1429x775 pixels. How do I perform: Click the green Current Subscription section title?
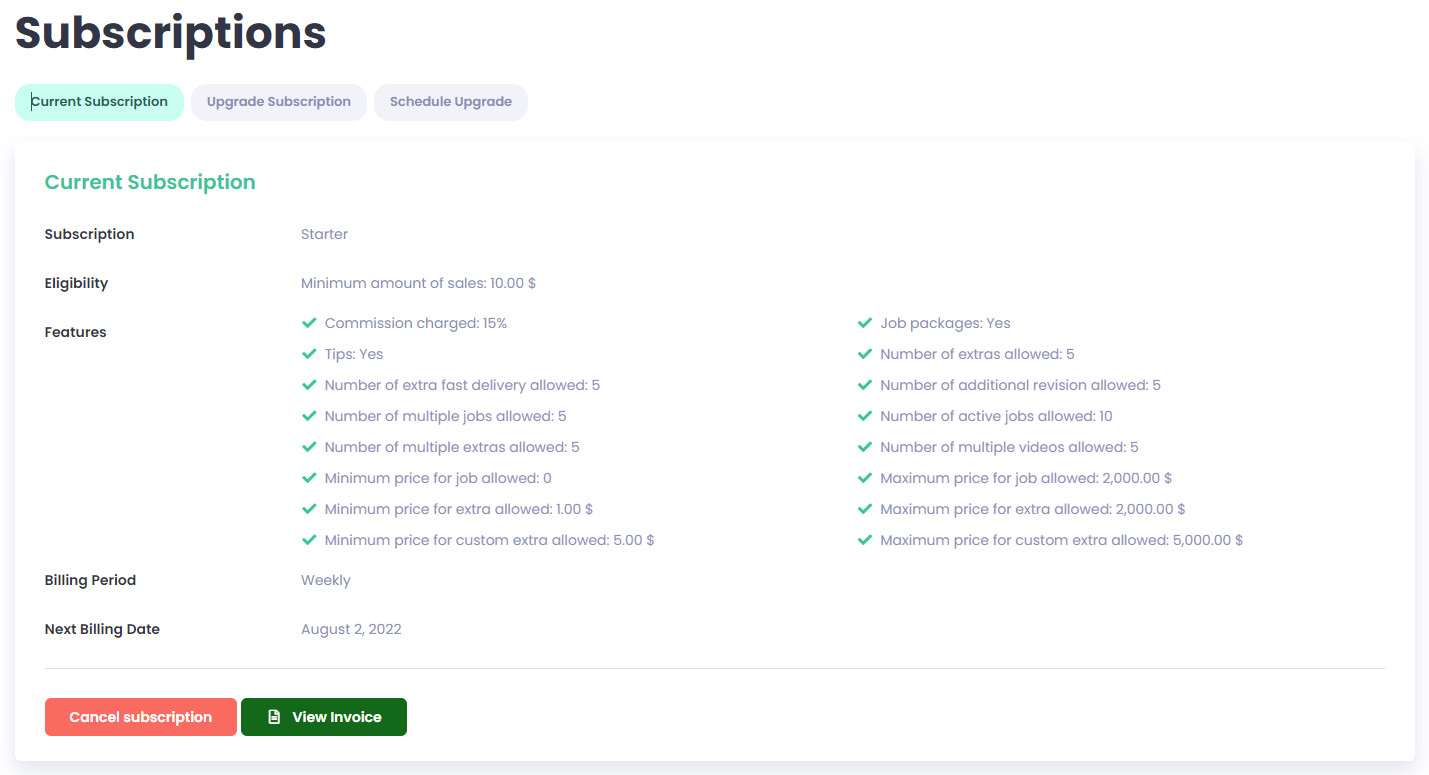tap(150, 182)
